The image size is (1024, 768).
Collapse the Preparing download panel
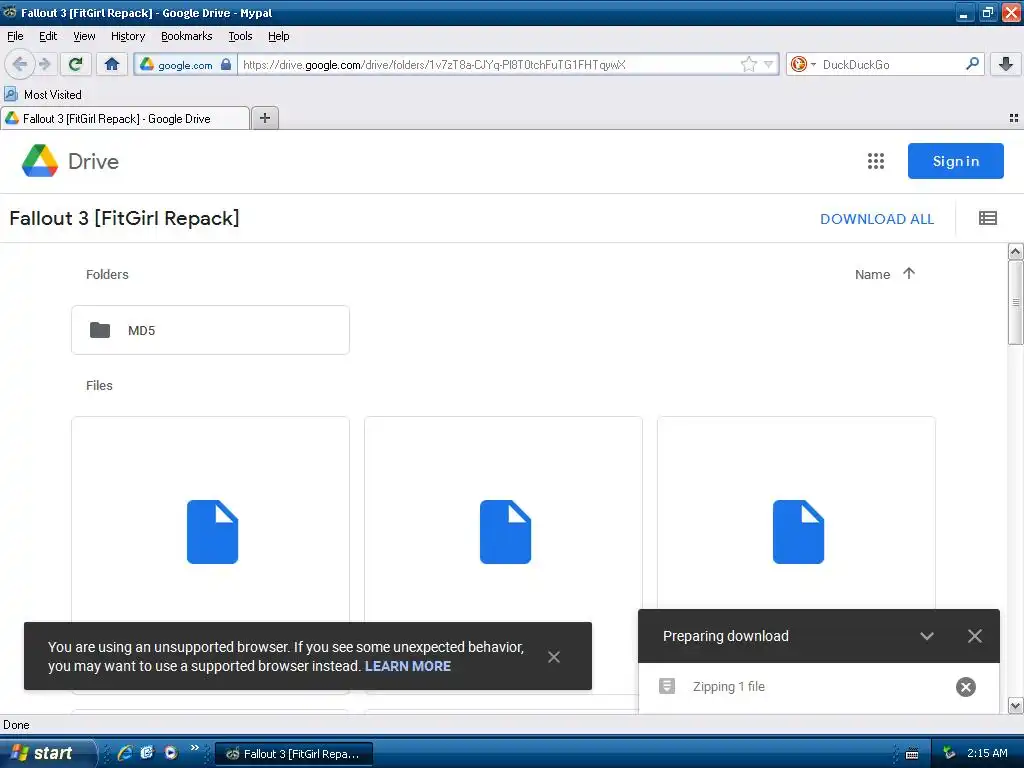(927, 636)
